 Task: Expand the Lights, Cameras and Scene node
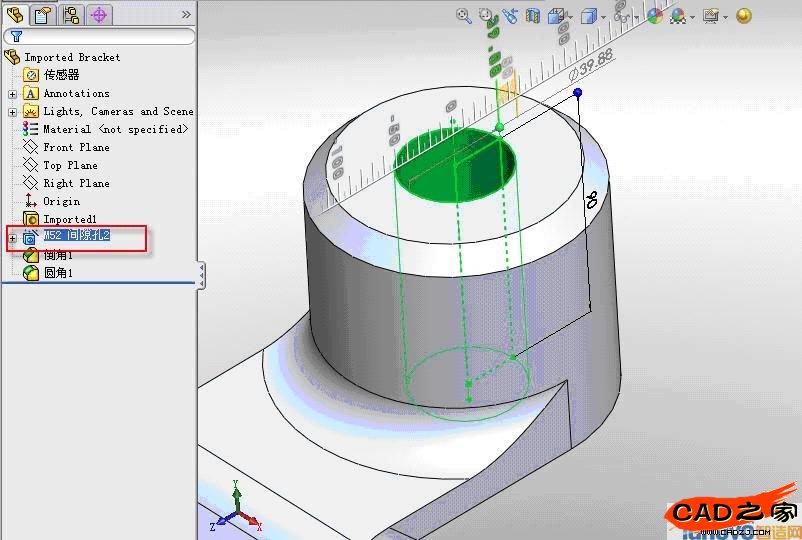(x=12, y=112)
